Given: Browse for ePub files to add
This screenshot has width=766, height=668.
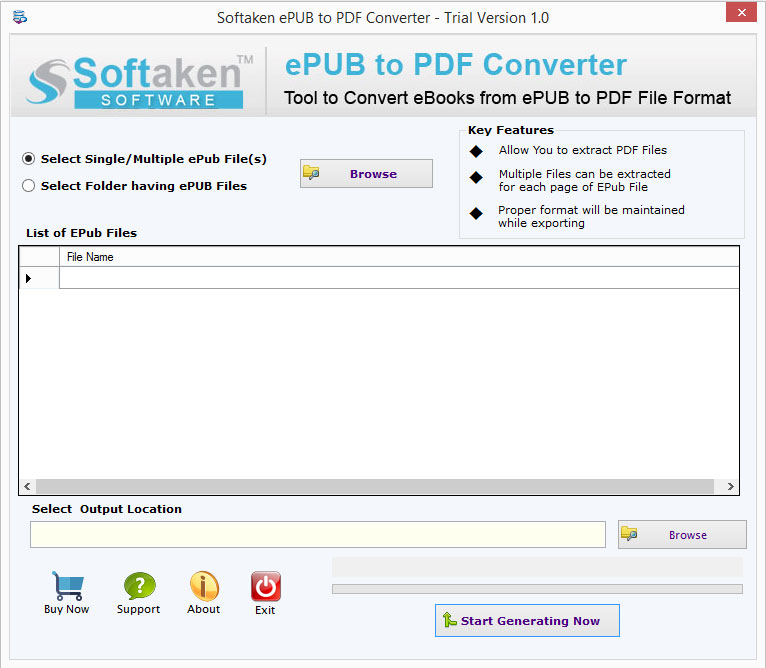Looking at the screenshot, I should point(366,174).
